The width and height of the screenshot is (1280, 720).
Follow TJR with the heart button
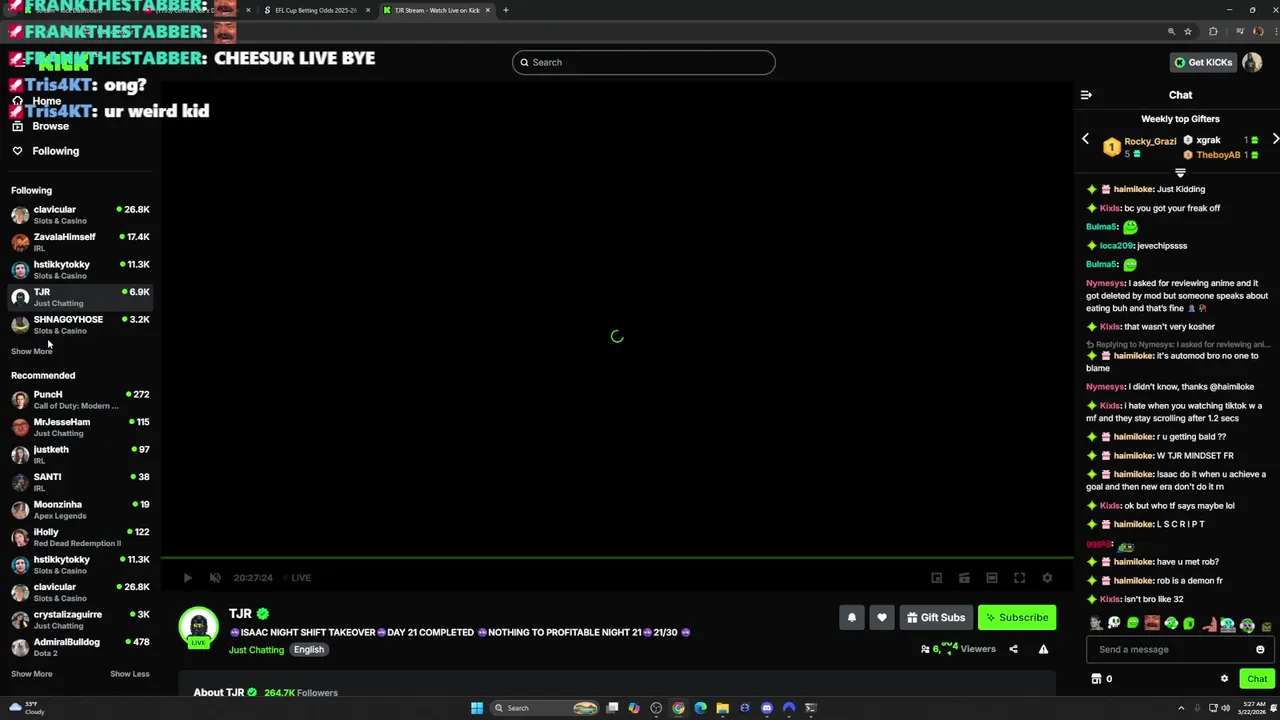tap(882, 617)
